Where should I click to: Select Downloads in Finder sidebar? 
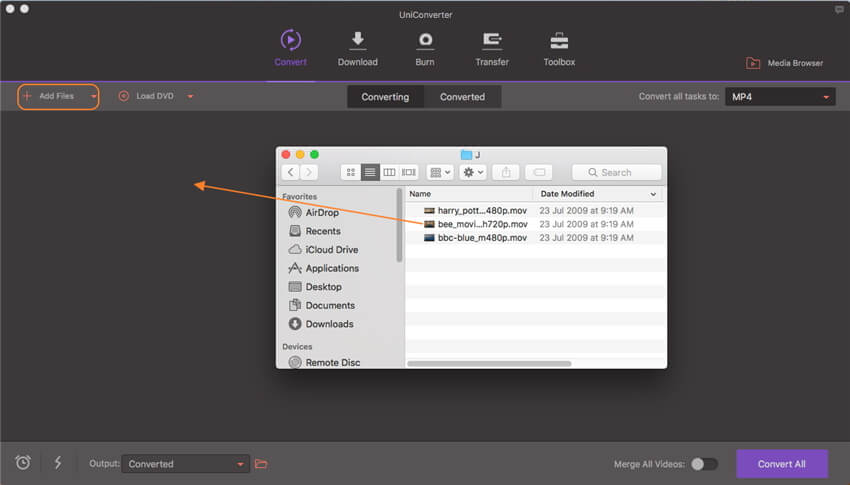tap(321, 324)
